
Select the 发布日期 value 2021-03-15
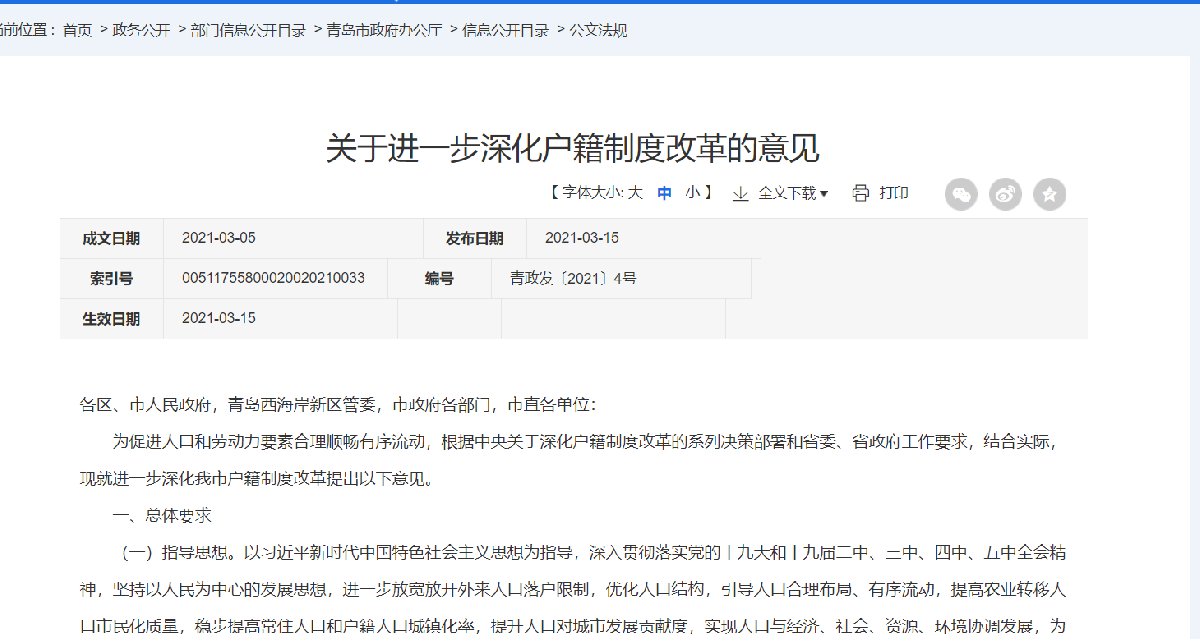coord(582,239)
